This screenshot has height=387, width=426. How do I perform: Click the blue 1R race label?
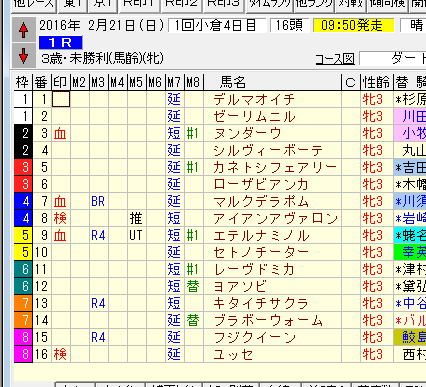60,42
